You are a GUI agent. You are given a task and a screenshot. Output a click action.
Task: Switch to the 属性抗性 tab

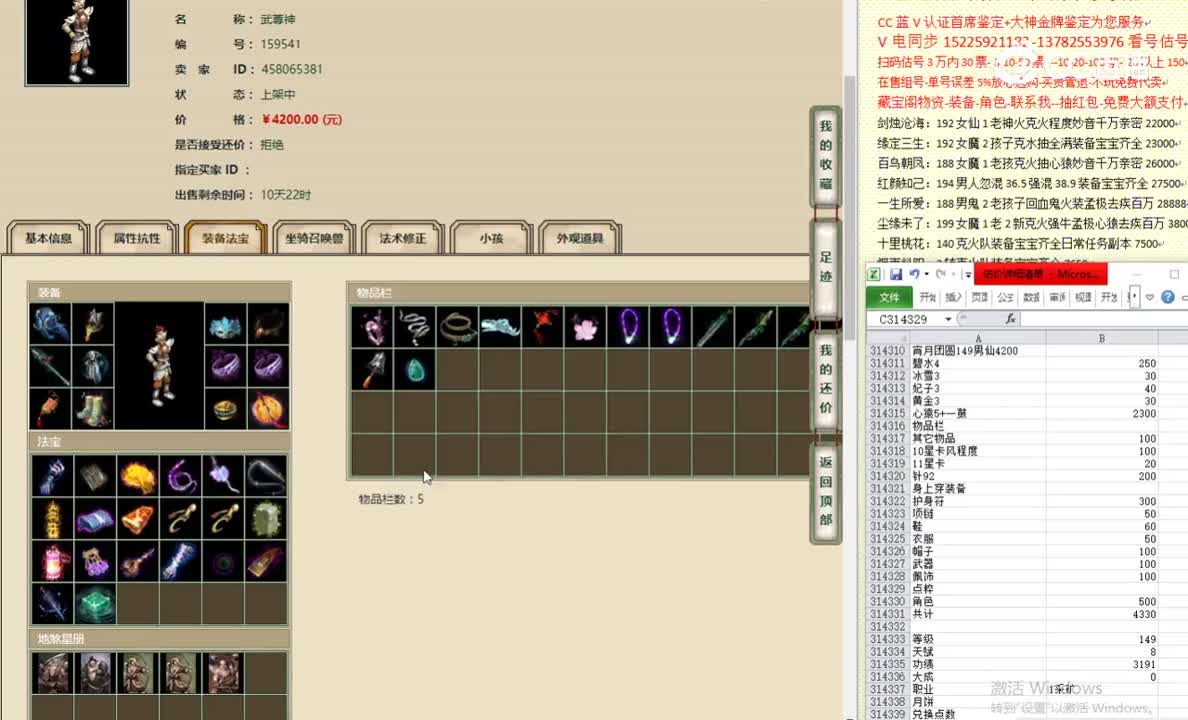coord(137,238)
